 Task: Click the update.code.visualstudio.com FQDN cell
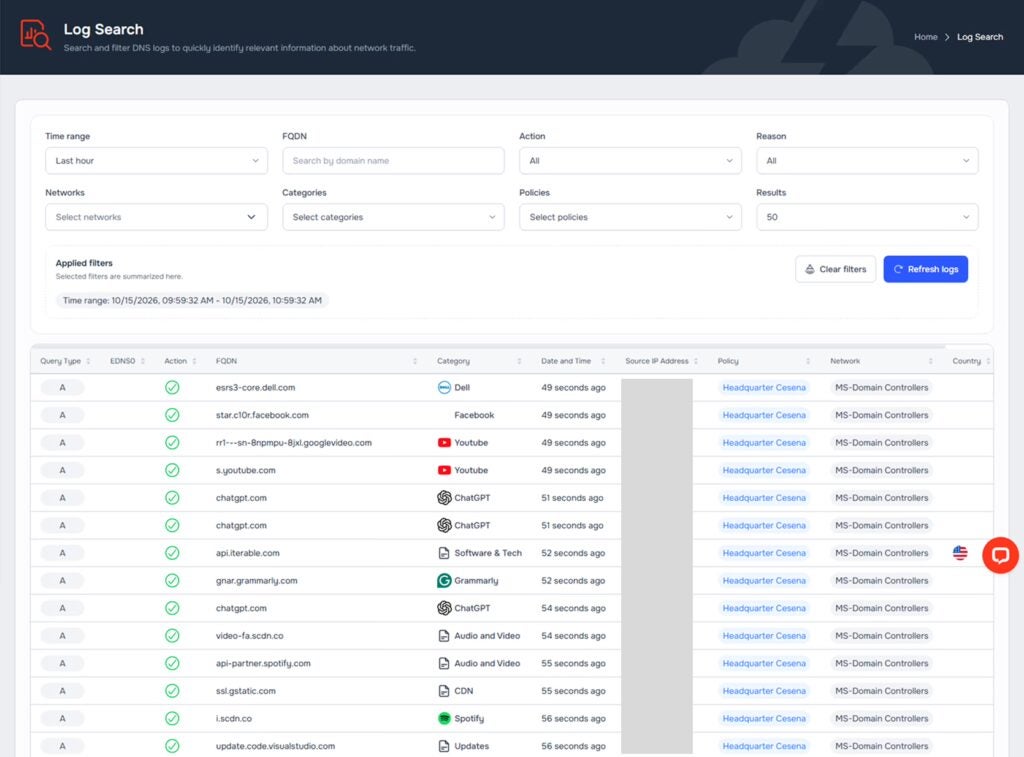coord(275,746)
